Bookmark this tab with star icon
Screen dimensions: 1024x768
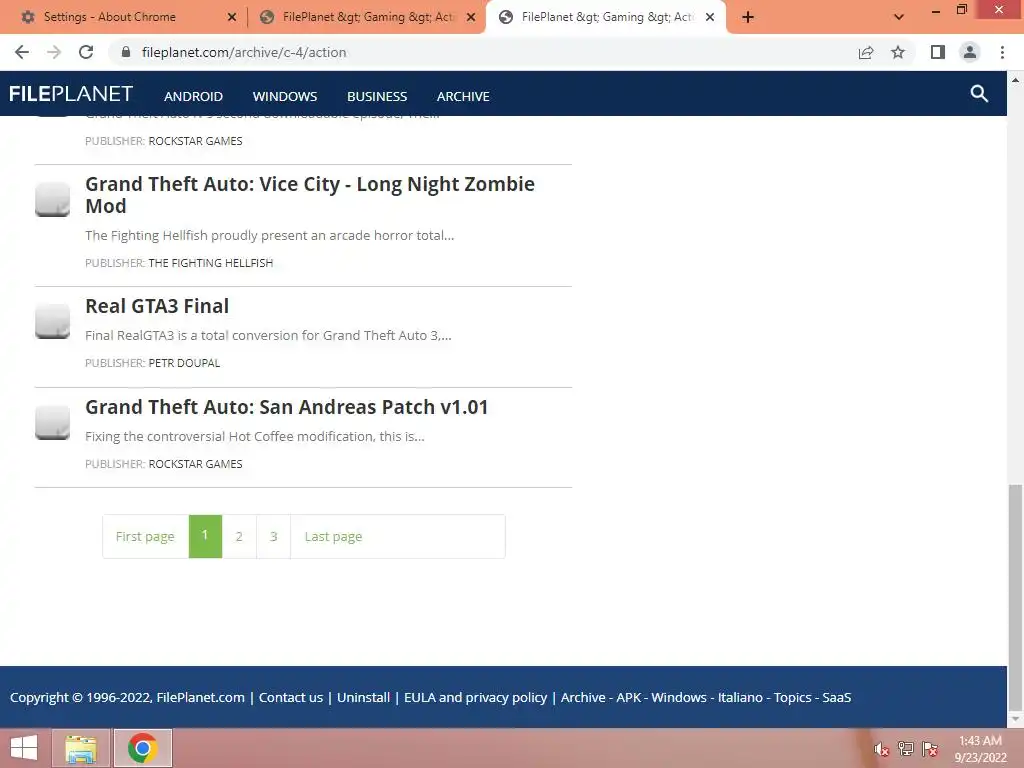[898, 52]
